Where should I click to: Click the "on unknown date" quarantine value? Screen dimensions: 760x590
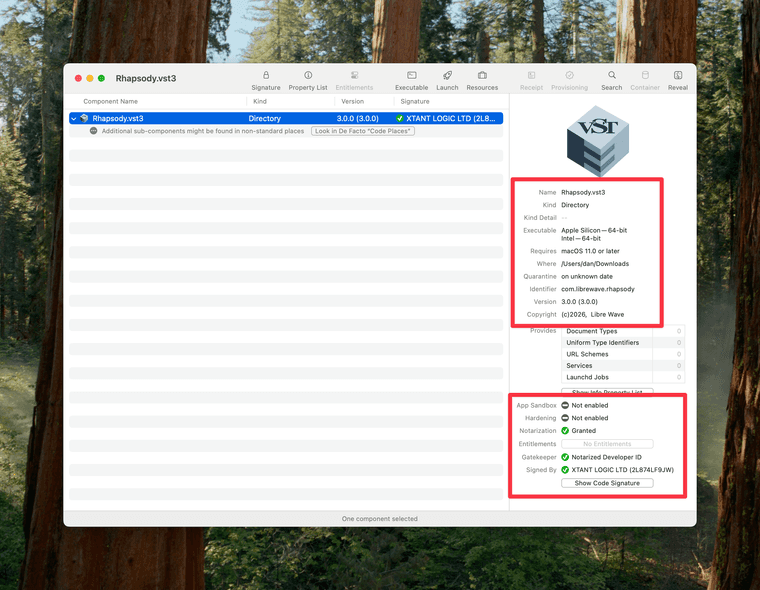pos(586,276)
